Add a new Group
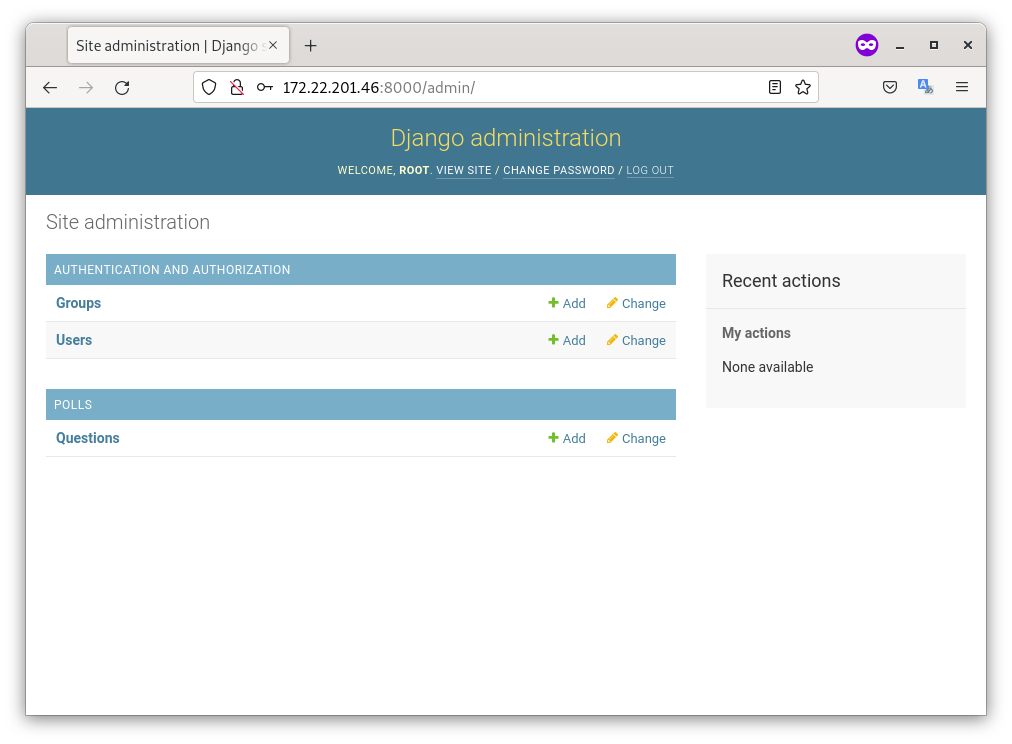The image size is (1012, 744). 567,304
